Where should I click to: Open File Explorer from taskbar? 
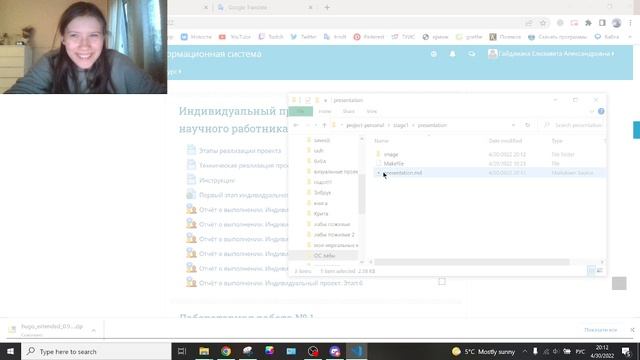(x=204, y=351)
